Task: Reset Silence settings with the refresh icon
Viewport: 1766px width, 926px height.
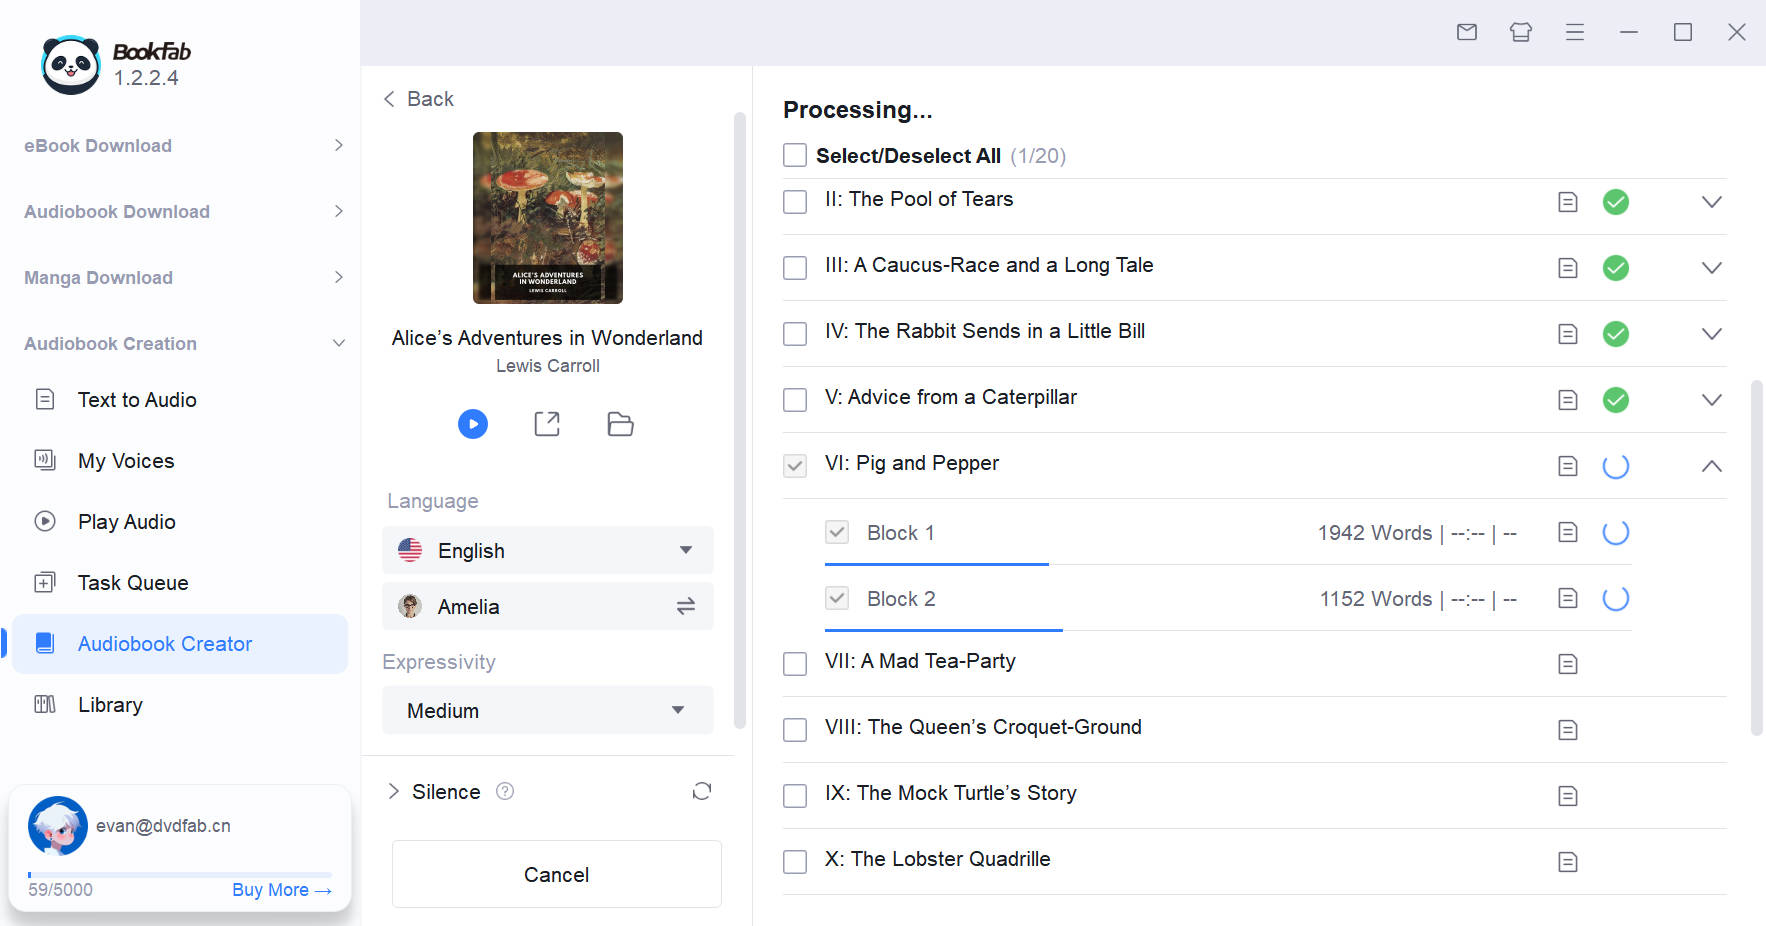Action: pyautogui.click(x=702, y=792)
